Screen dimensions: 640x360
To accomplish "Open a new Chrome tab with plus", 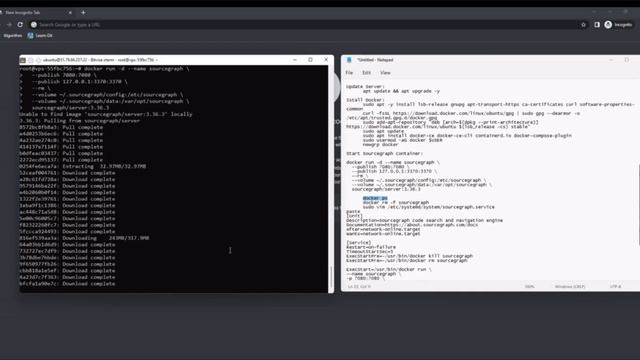I will (x=83, y=13).
